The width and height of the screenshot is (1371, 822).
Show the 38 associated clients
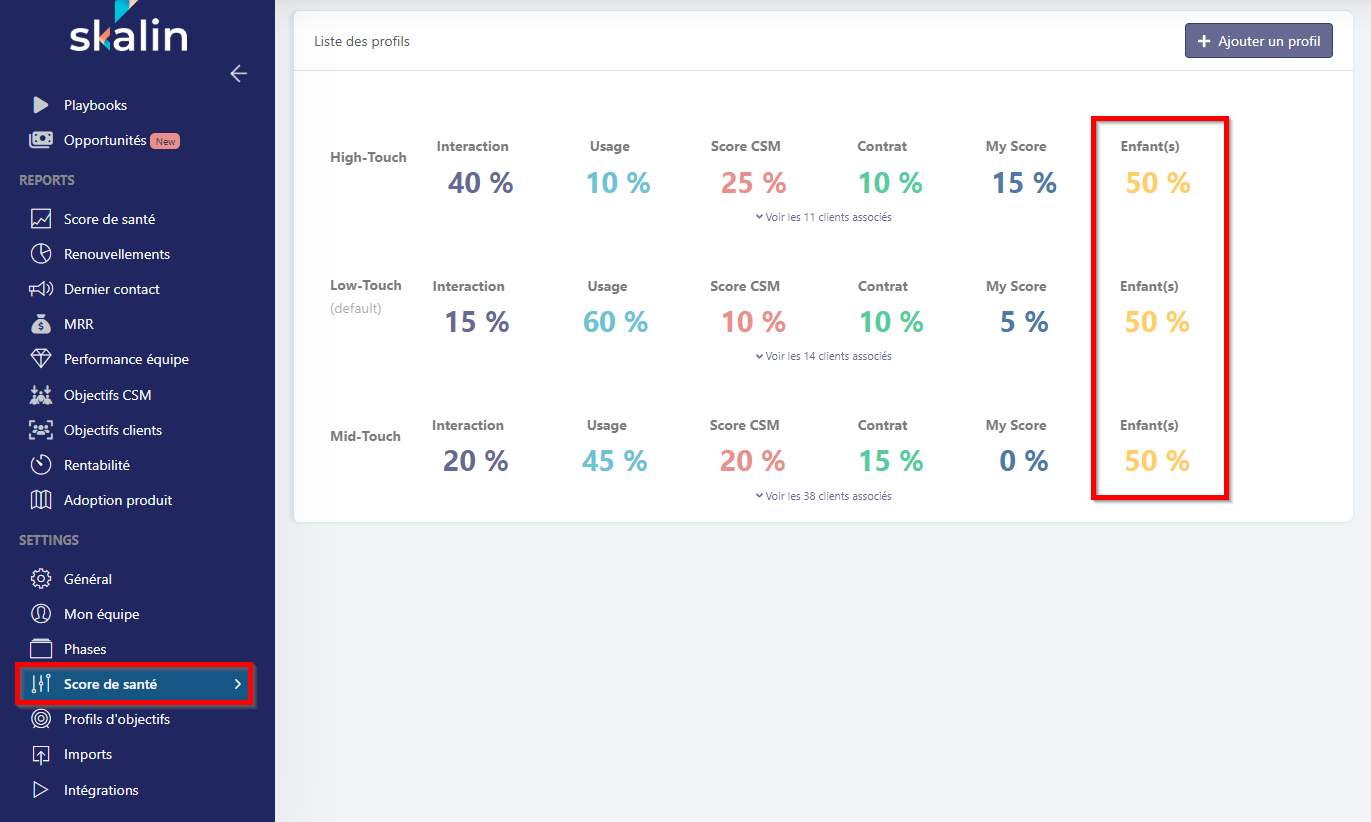pos(824,496)
